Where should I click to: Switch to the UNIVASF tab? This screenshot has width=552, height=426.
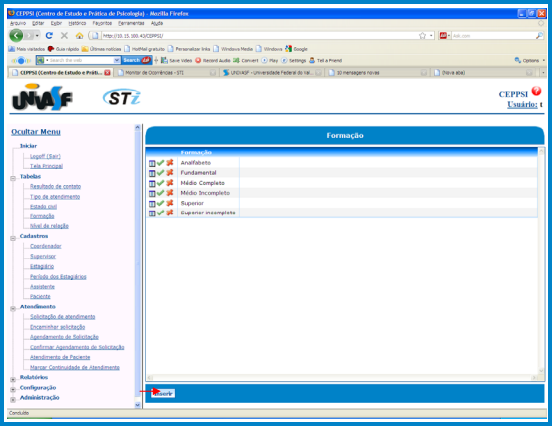click(272, 73)
